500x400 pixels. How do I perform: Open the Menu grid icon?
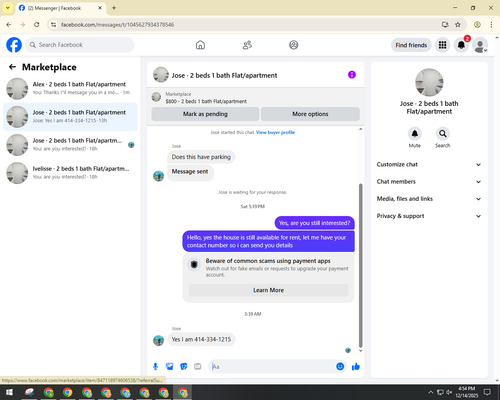tap(442, 45)
